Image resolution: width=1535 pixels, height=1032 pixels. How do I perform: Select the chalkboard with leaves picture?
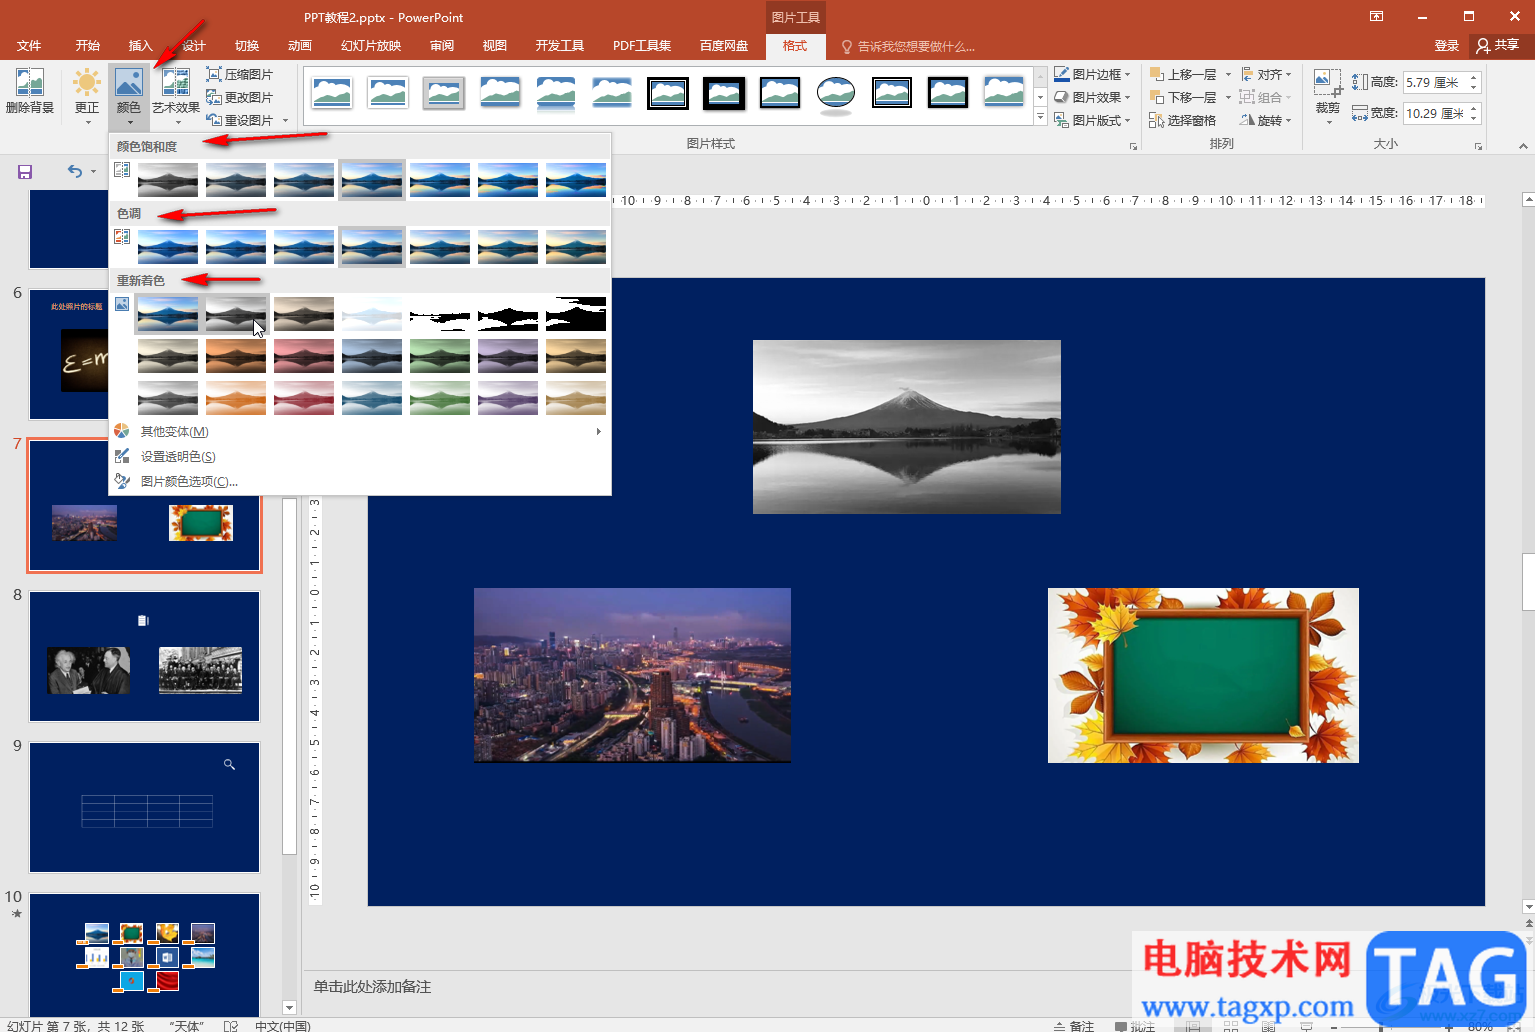1203,675
